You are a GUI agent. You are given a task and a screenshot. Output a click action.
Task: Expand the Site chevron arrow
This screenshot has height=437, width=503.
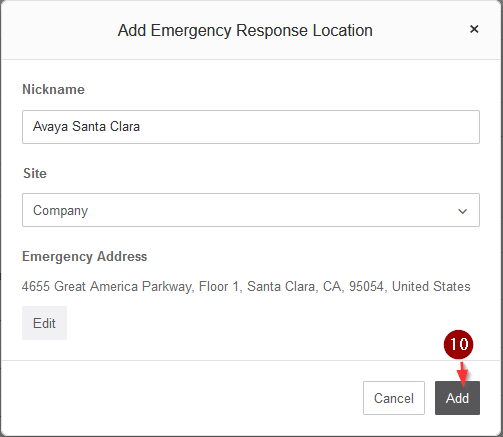(x=462, y=211)
